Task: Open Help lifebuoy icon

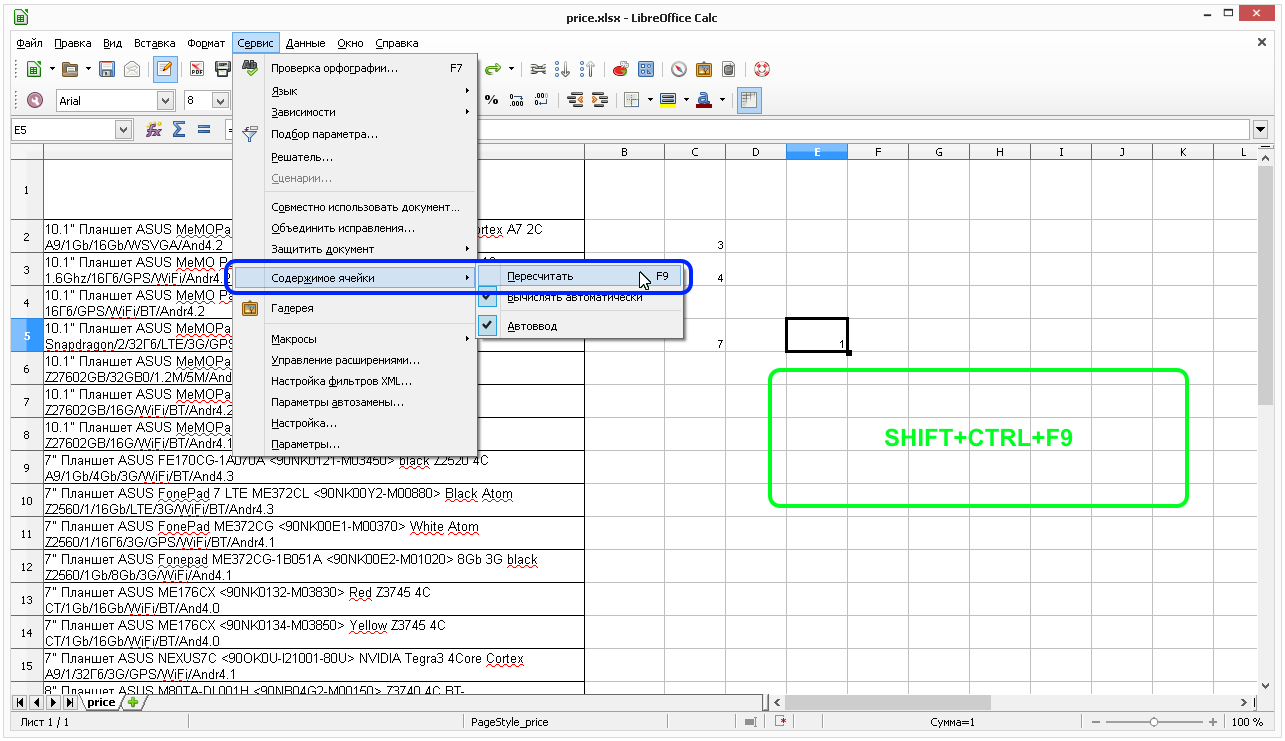Action: (762, 70)
